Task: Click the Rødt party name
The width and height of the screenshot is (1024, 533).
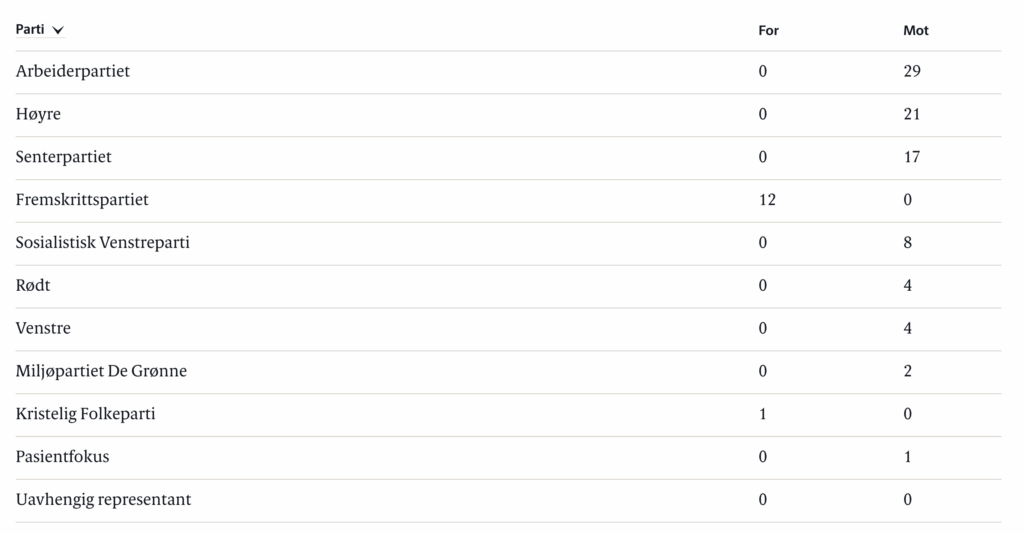Action: pos(33,285)
